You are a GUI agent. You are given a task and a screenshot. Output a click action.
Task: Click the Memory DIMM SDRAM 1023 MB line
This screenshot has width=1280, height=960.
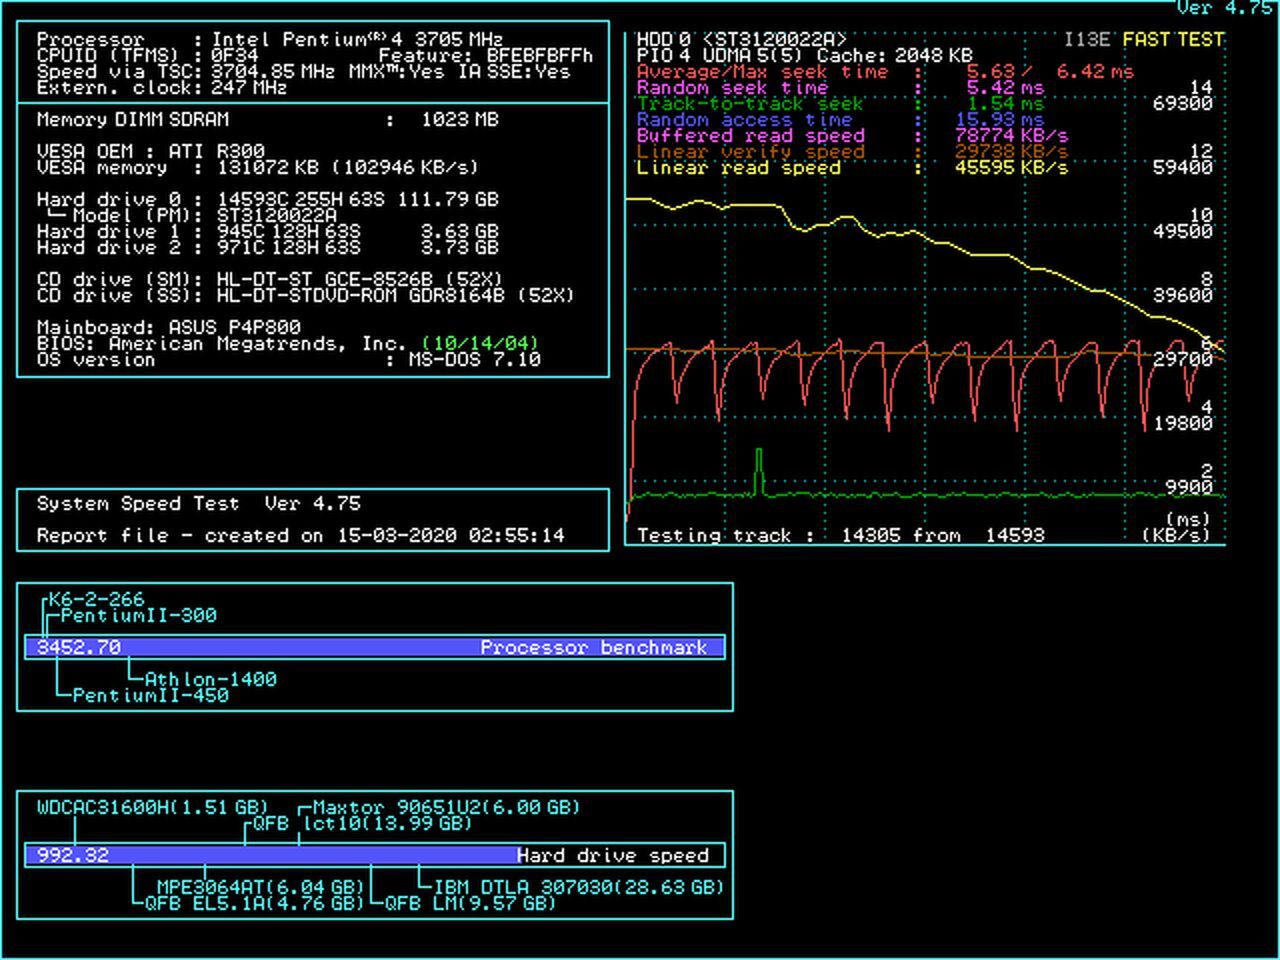pos(267,119)
